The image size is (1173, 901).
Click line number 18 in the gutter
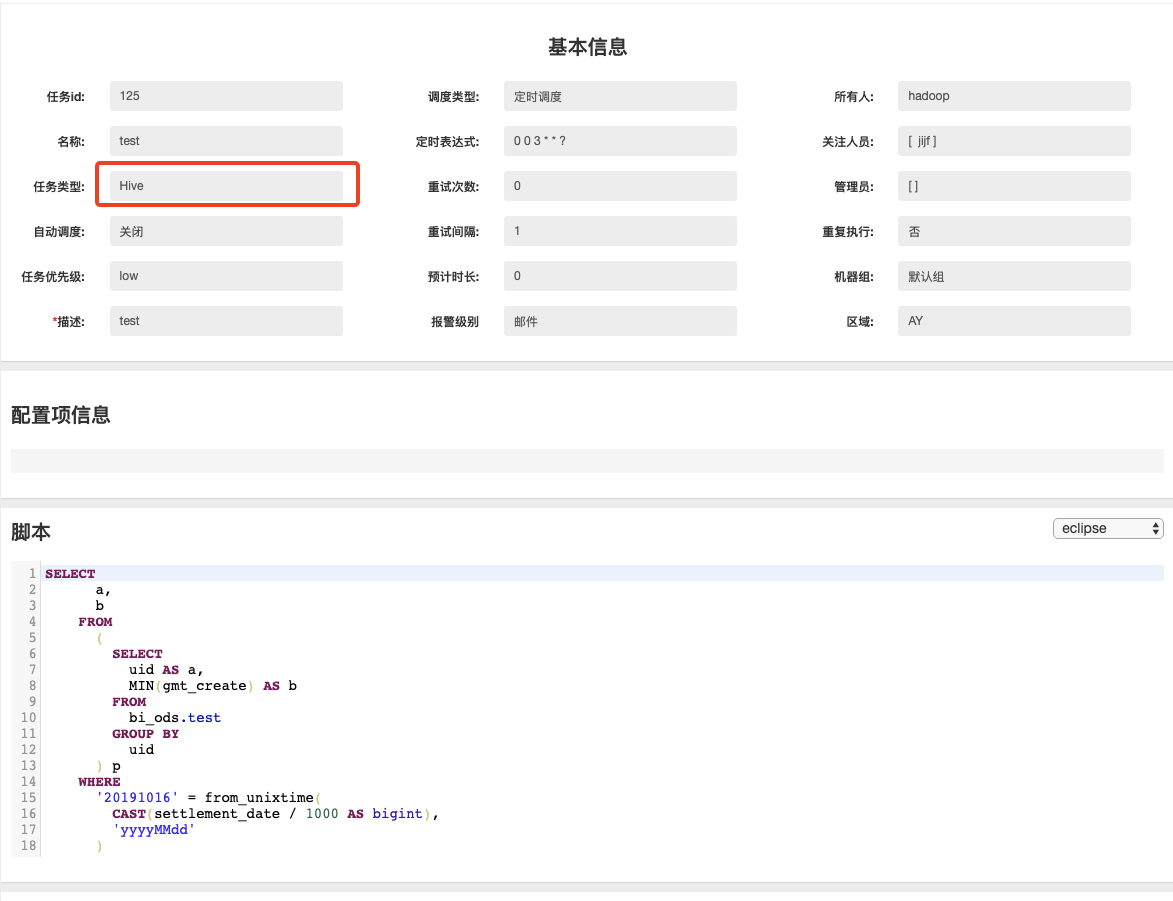28,846
